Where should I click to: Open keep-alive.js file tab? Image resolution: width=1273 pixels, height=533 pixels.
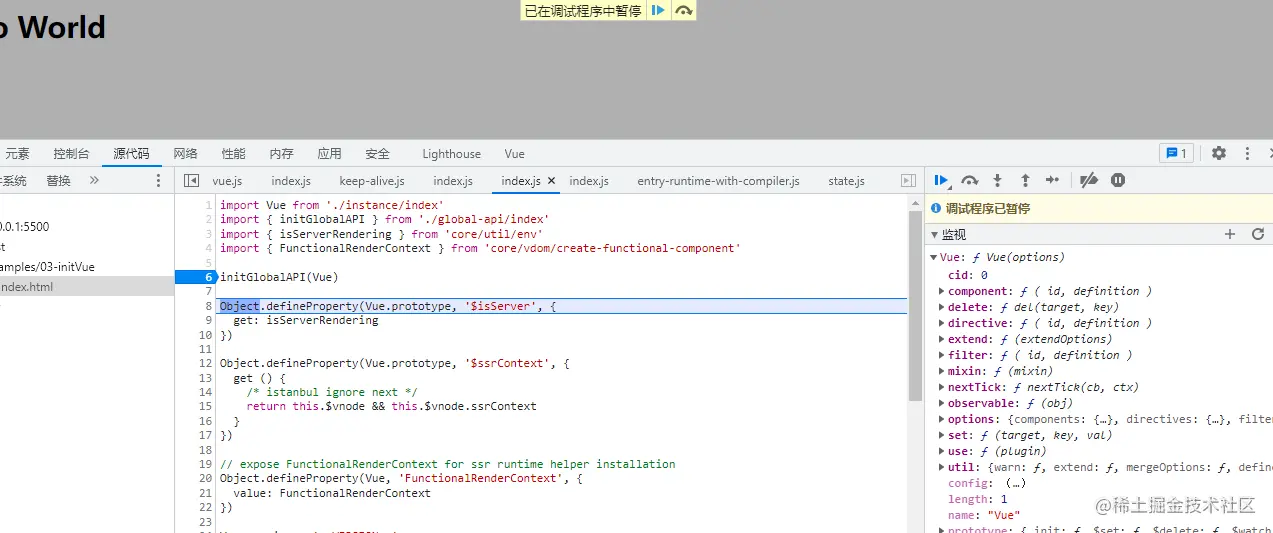[371, 181]
